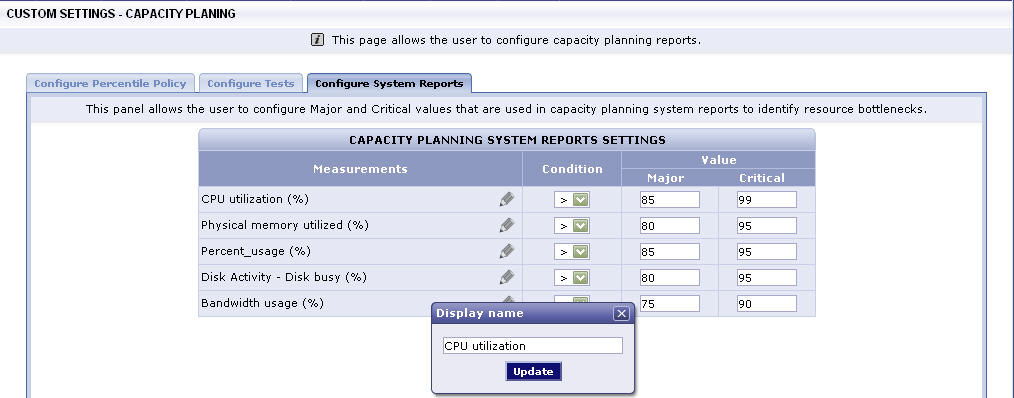Click the Update button
The width and height of the screenshot is (1014, 398).
pyautogui.click(x=534, y=371)
